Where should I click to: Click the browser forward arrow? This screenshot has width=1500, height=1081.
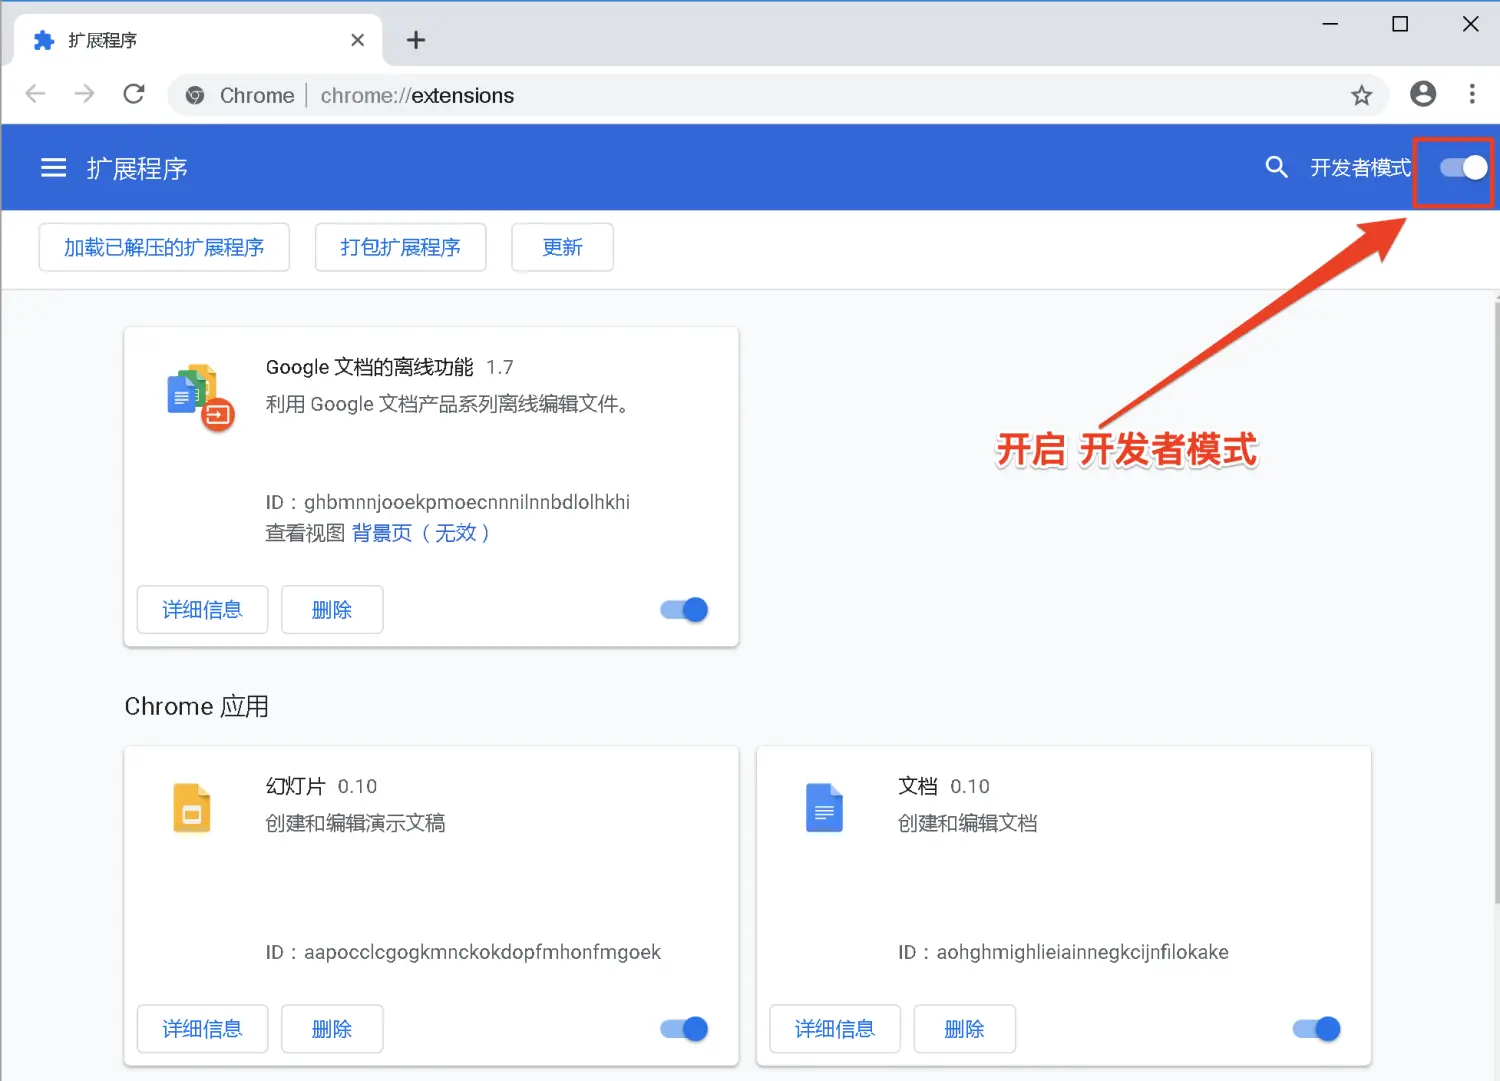85,94
